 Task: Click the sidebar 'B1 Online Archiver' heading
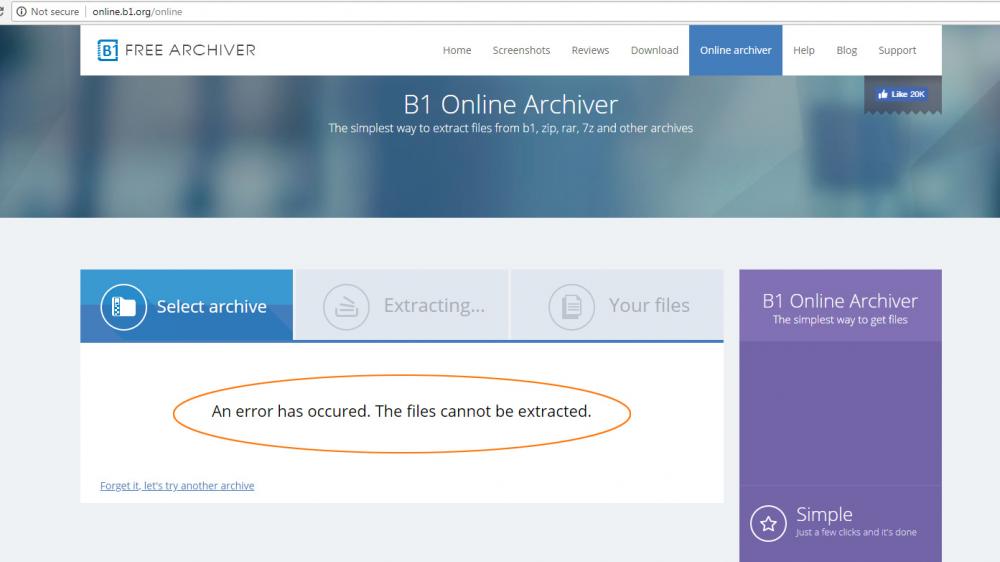coord(840,300)
